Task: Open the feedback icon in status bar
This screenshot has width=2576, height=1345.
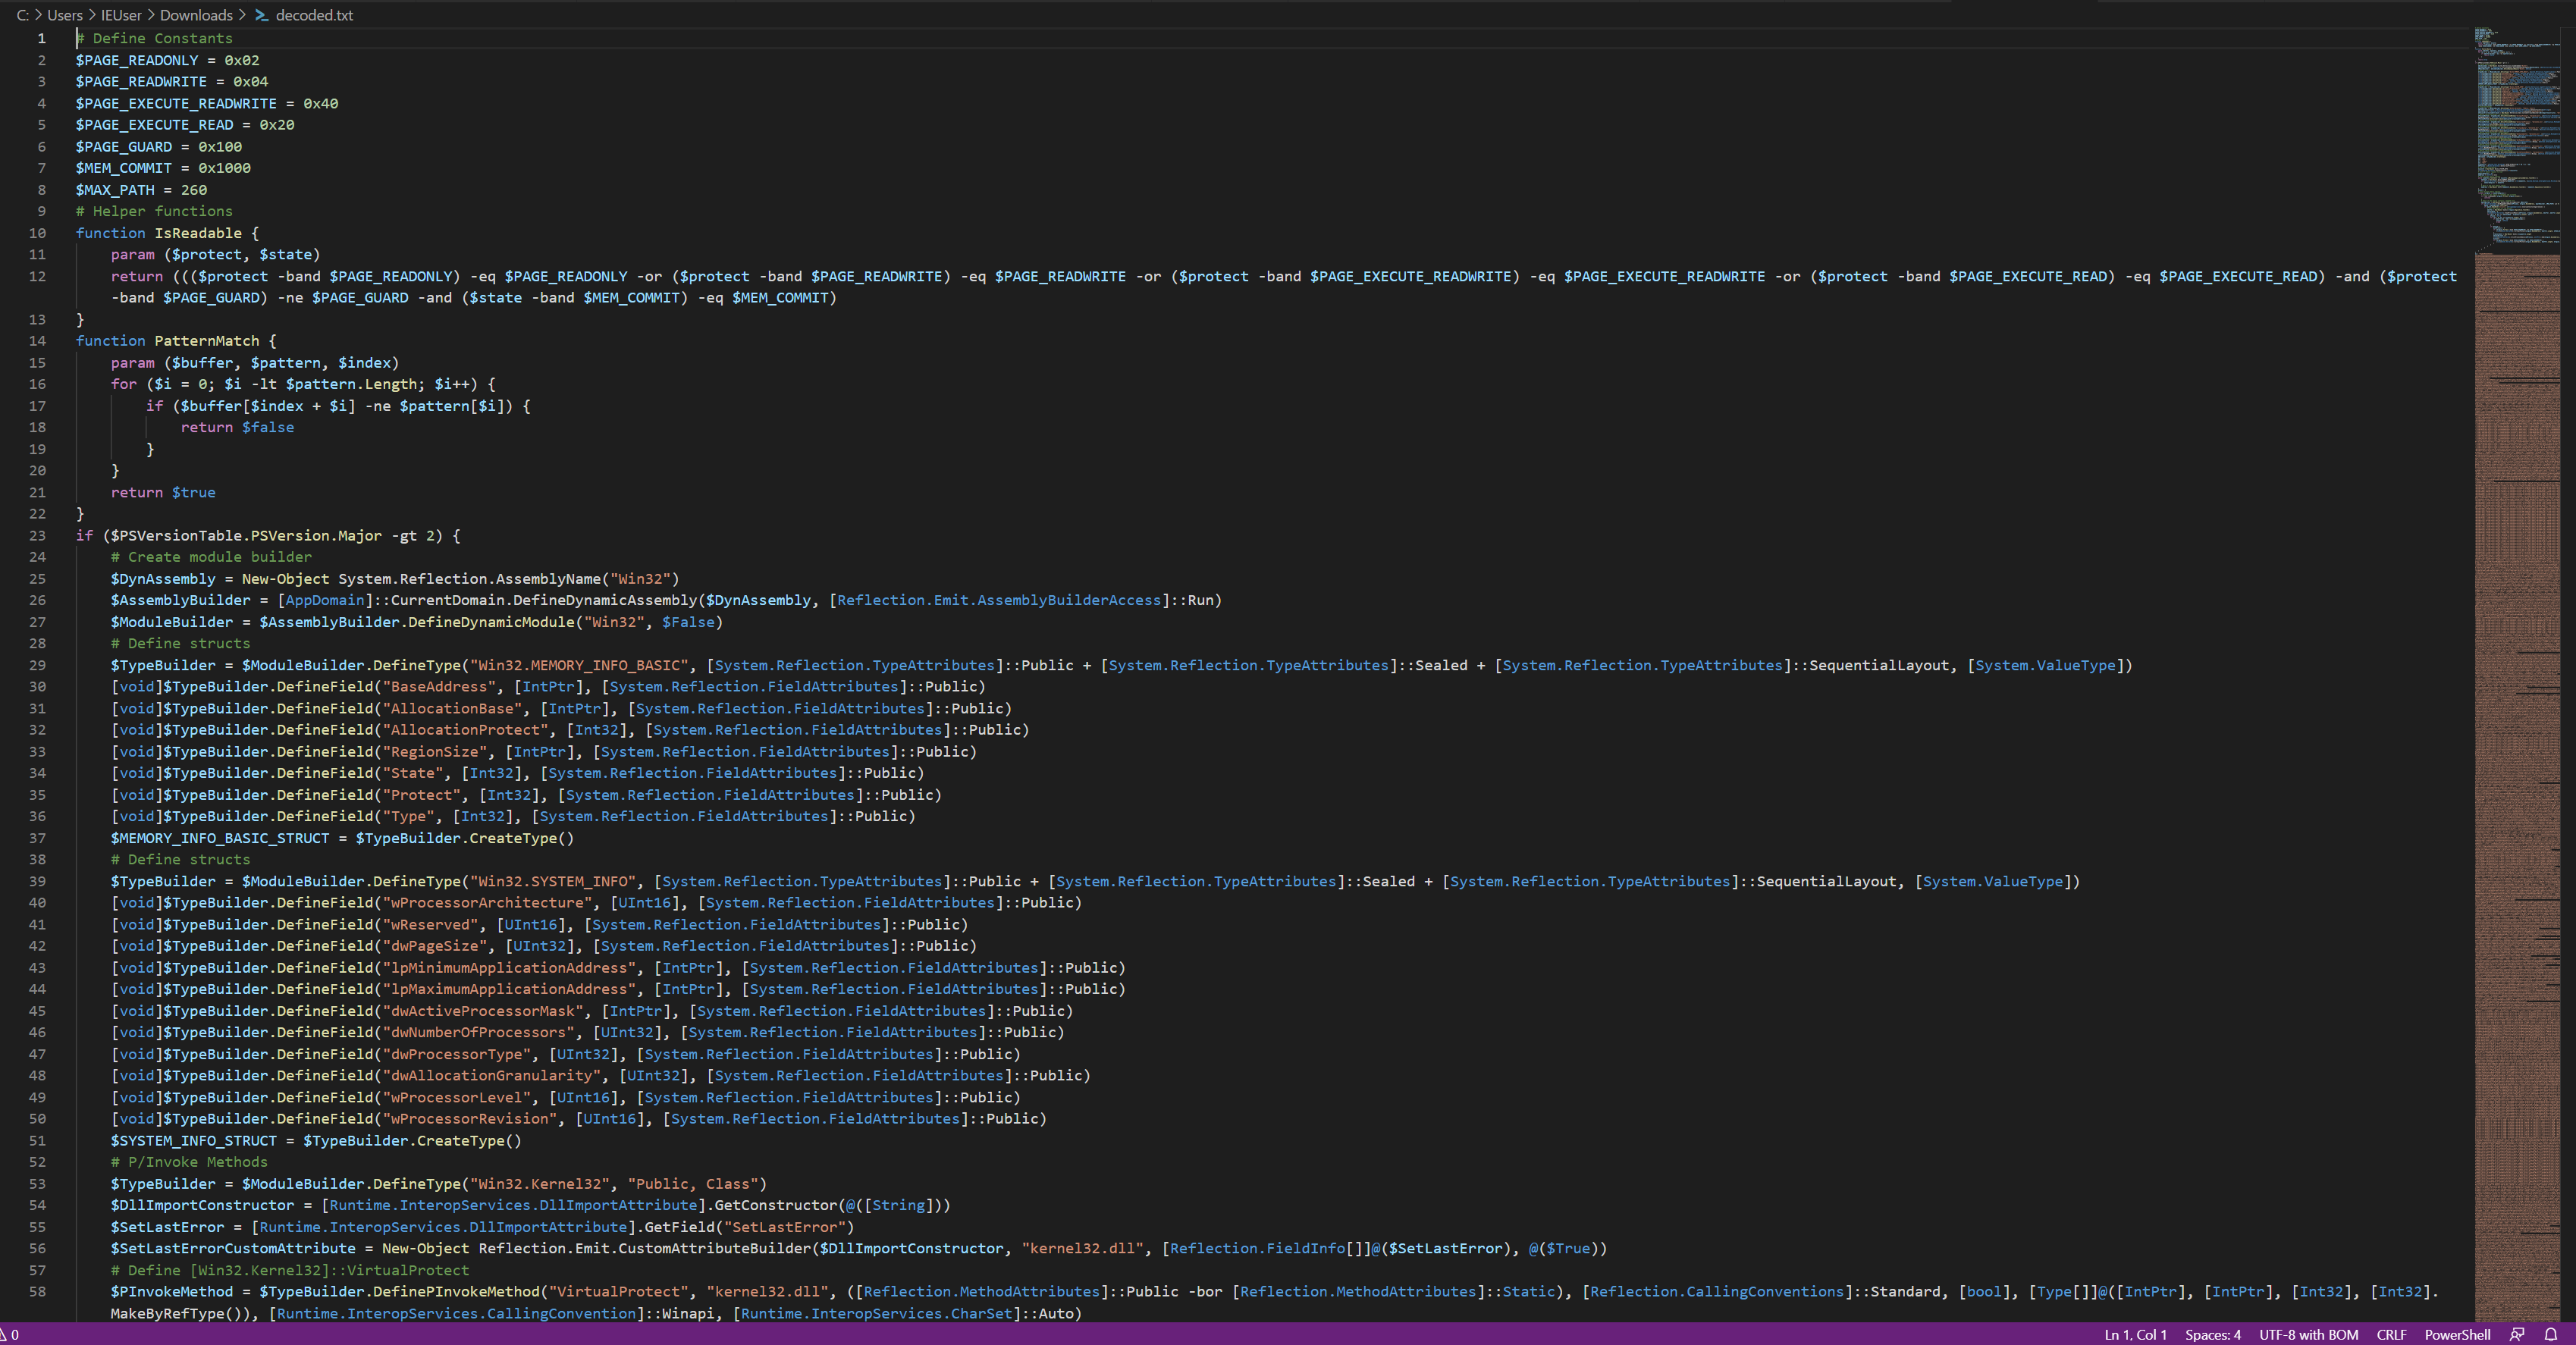Action: [x=2518, y=1334]
